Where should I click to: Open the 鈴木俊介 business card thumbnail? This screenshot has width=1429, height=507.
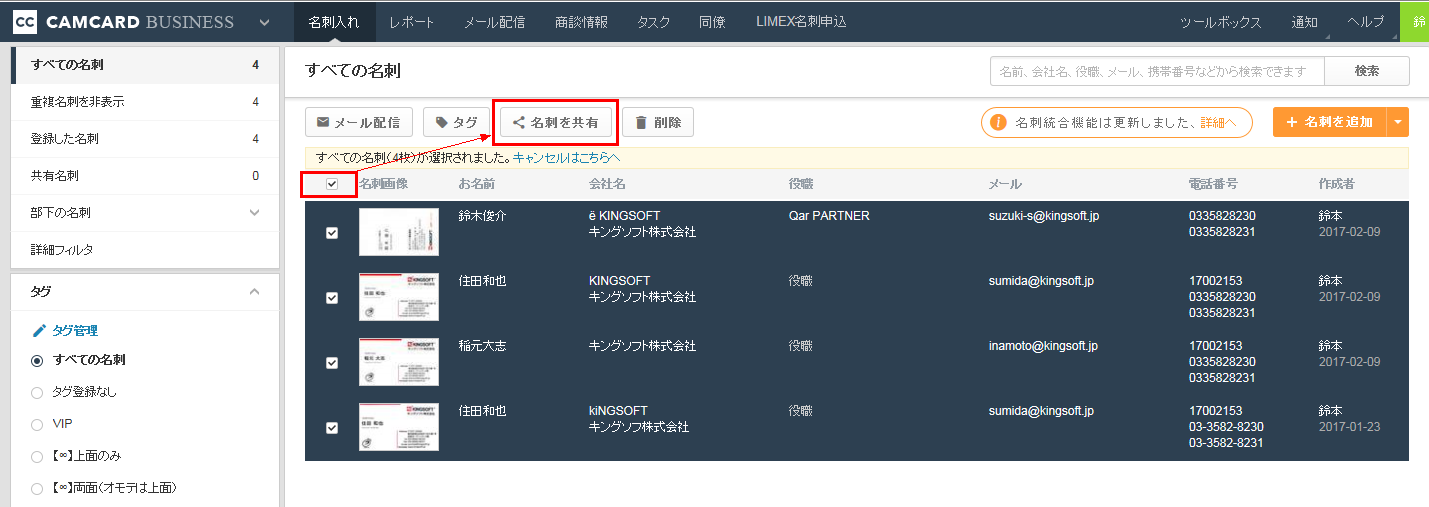pos(399,232)
